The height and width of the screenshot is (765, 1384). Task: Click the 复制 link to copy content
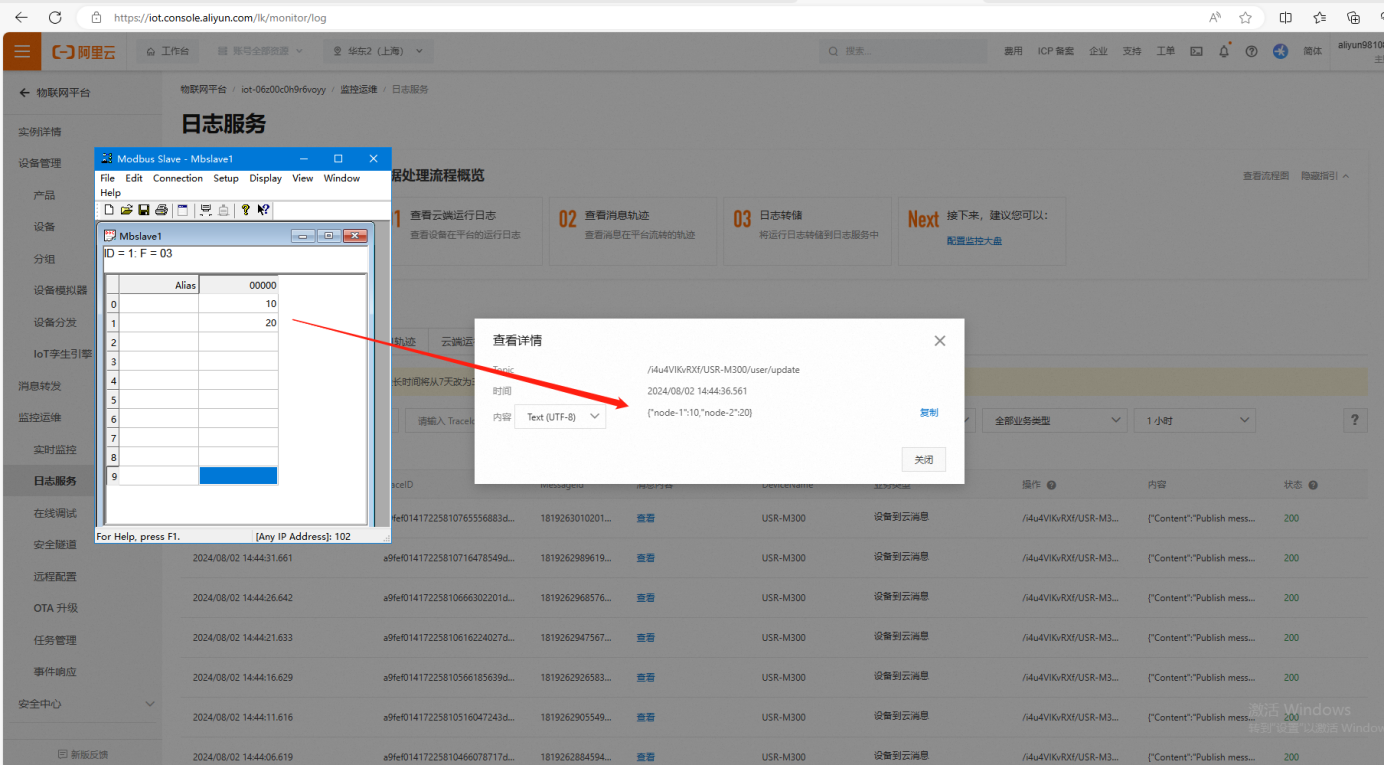point(929,413)
